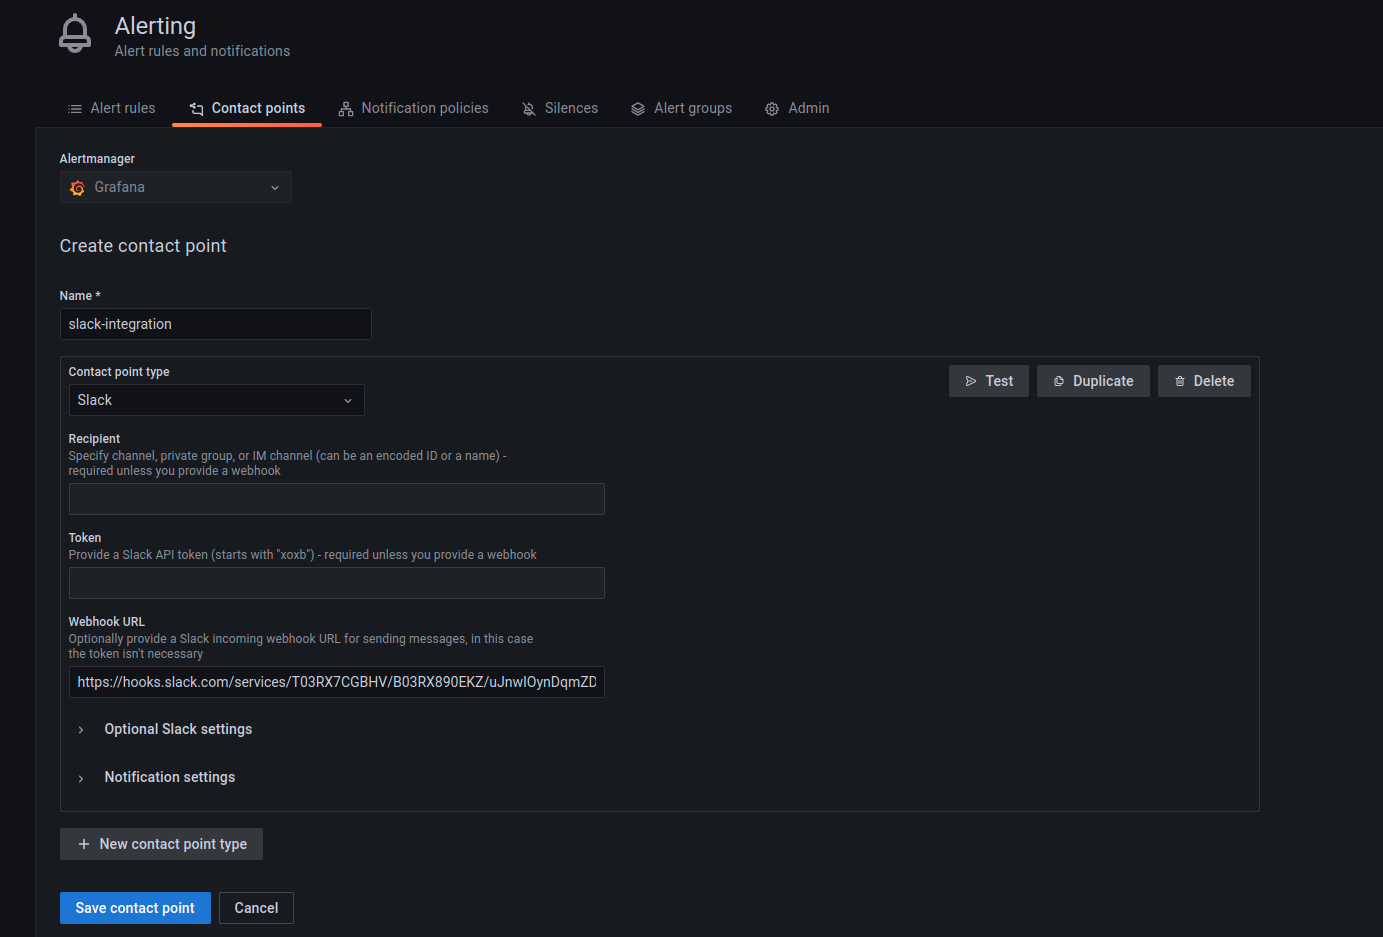Click the Grafana logo in Alertmanager selector

(x=78, y=188)
